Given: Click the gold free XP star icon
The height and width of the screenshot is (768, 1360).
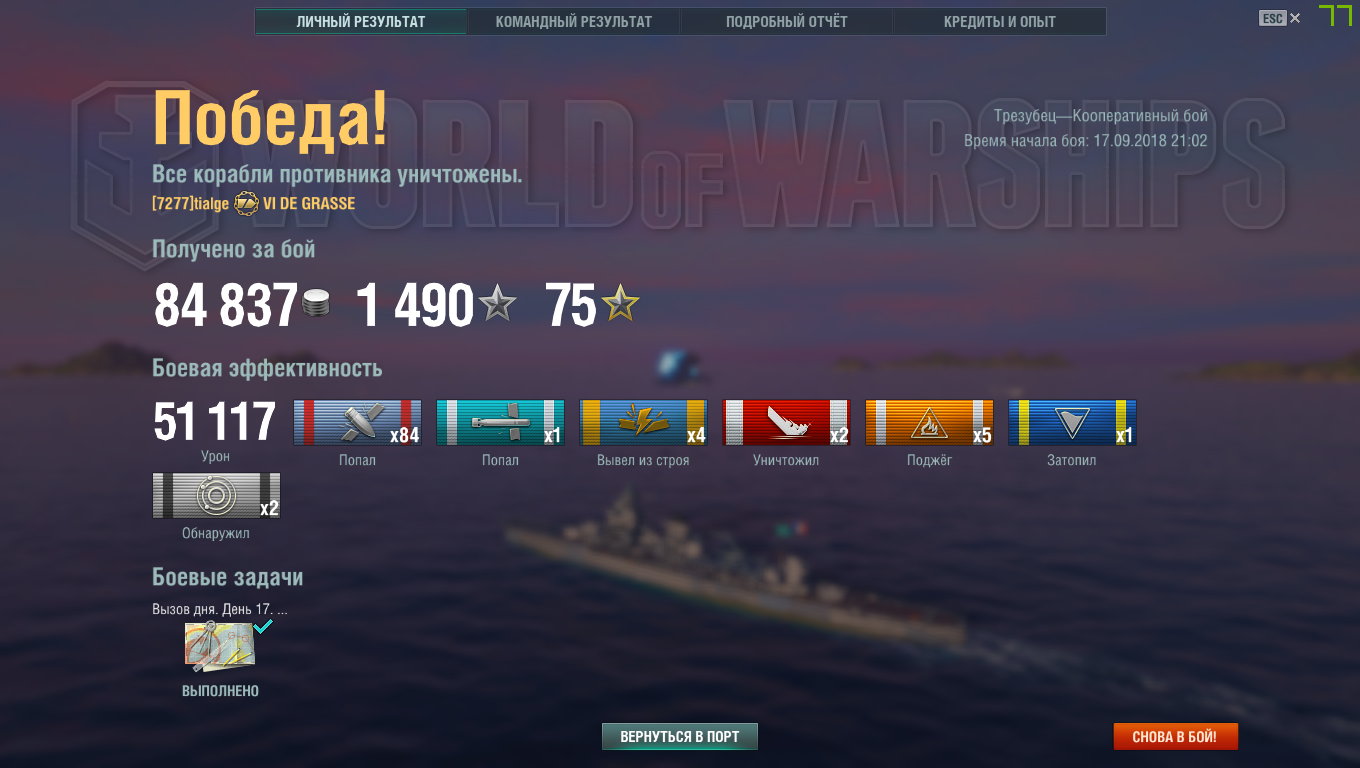Looking at the screenshot, I should click(x=620, y=303).
